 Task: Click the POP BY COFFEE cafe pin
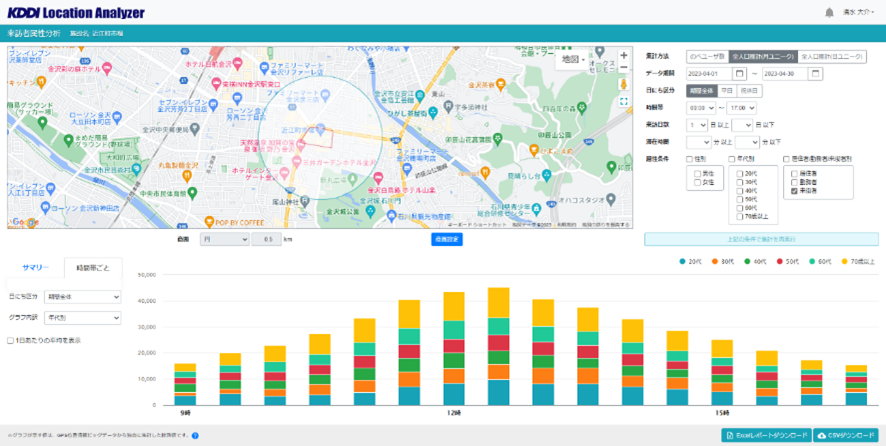pyautogui.click(x=209, y=222)
